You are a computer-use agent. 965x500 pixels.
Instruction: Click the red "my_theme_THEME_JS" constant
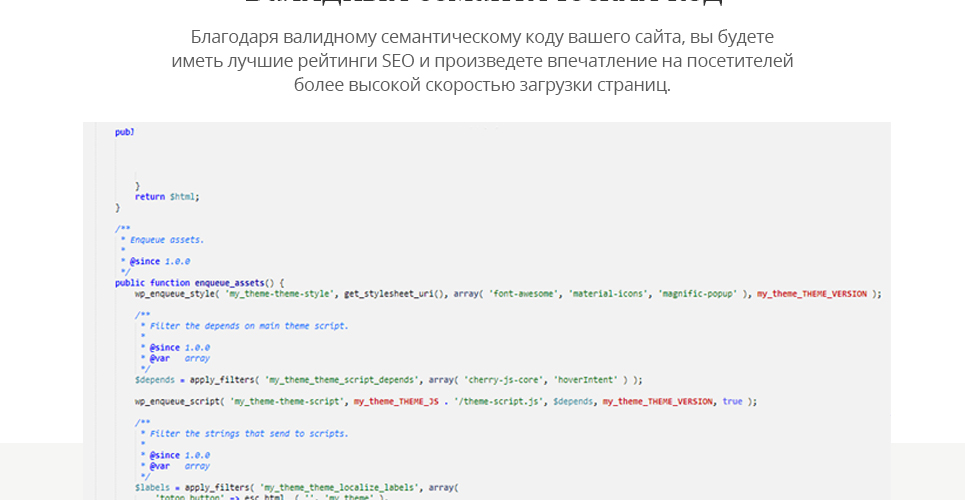pyautogui.click(x=396, y=401)
